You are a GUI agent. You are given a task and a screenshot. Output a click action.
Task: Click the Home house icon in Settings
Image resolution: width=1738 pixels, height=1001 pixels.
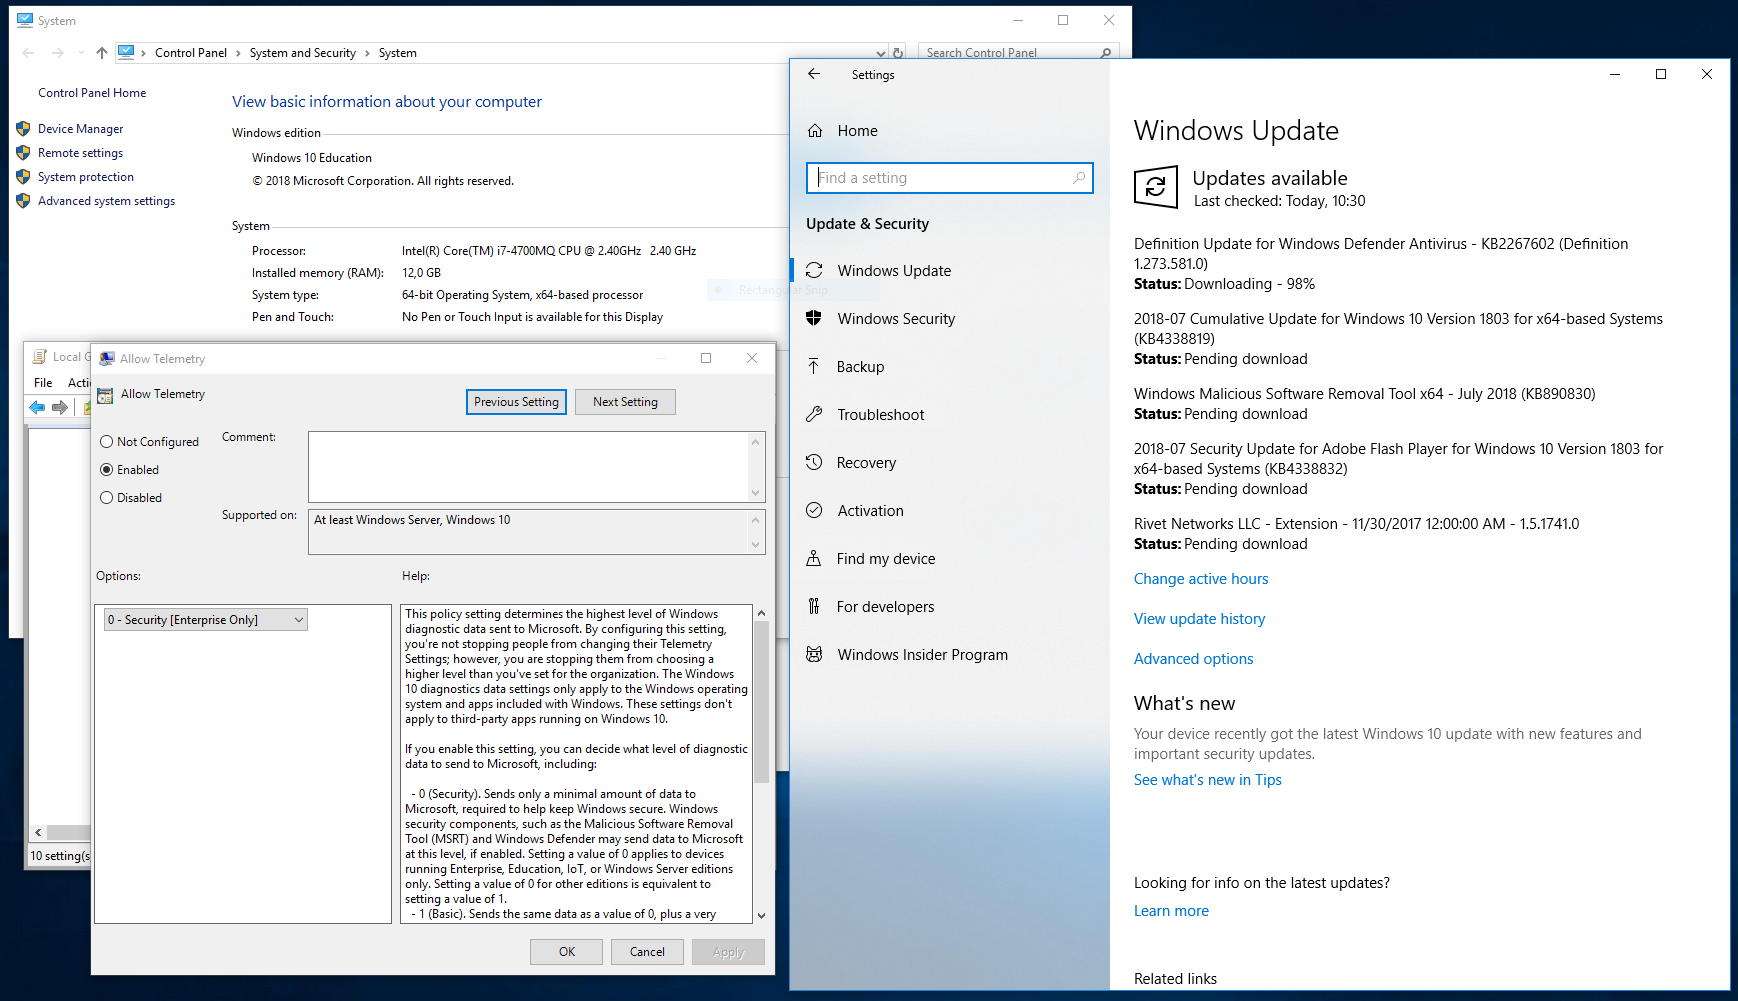[x=815, y=131]
